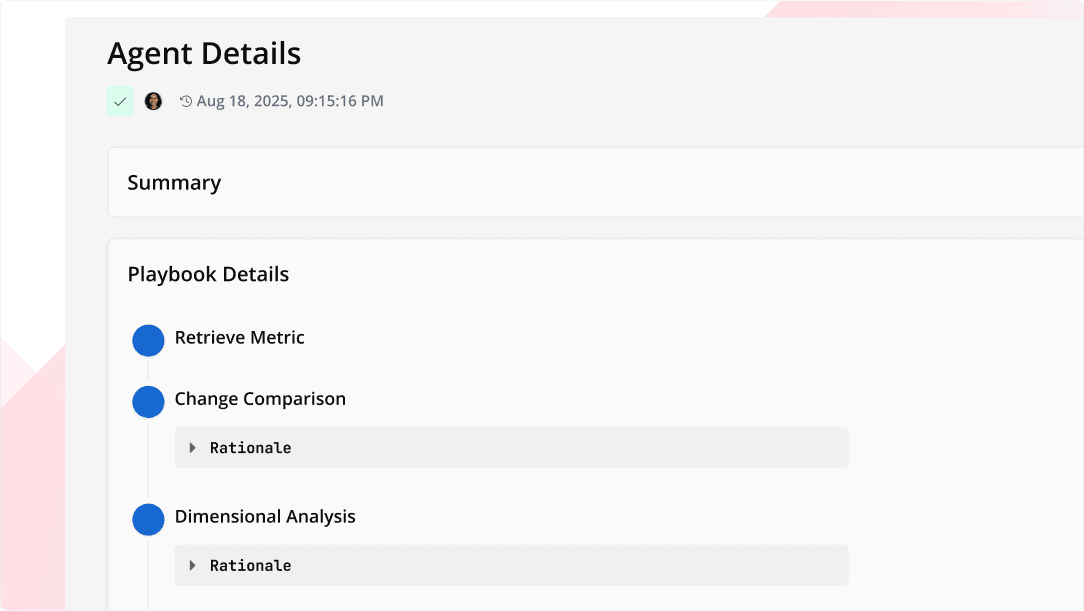
Task: Expand Rationale arrow under Change Comparison
Action: (x=193, y=448)
